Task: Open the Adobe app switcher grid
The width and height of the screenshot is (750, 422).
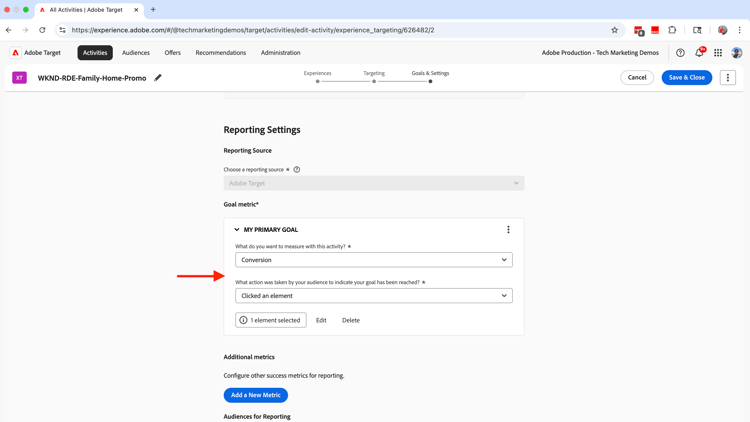Action: click(x=718, y=53)
